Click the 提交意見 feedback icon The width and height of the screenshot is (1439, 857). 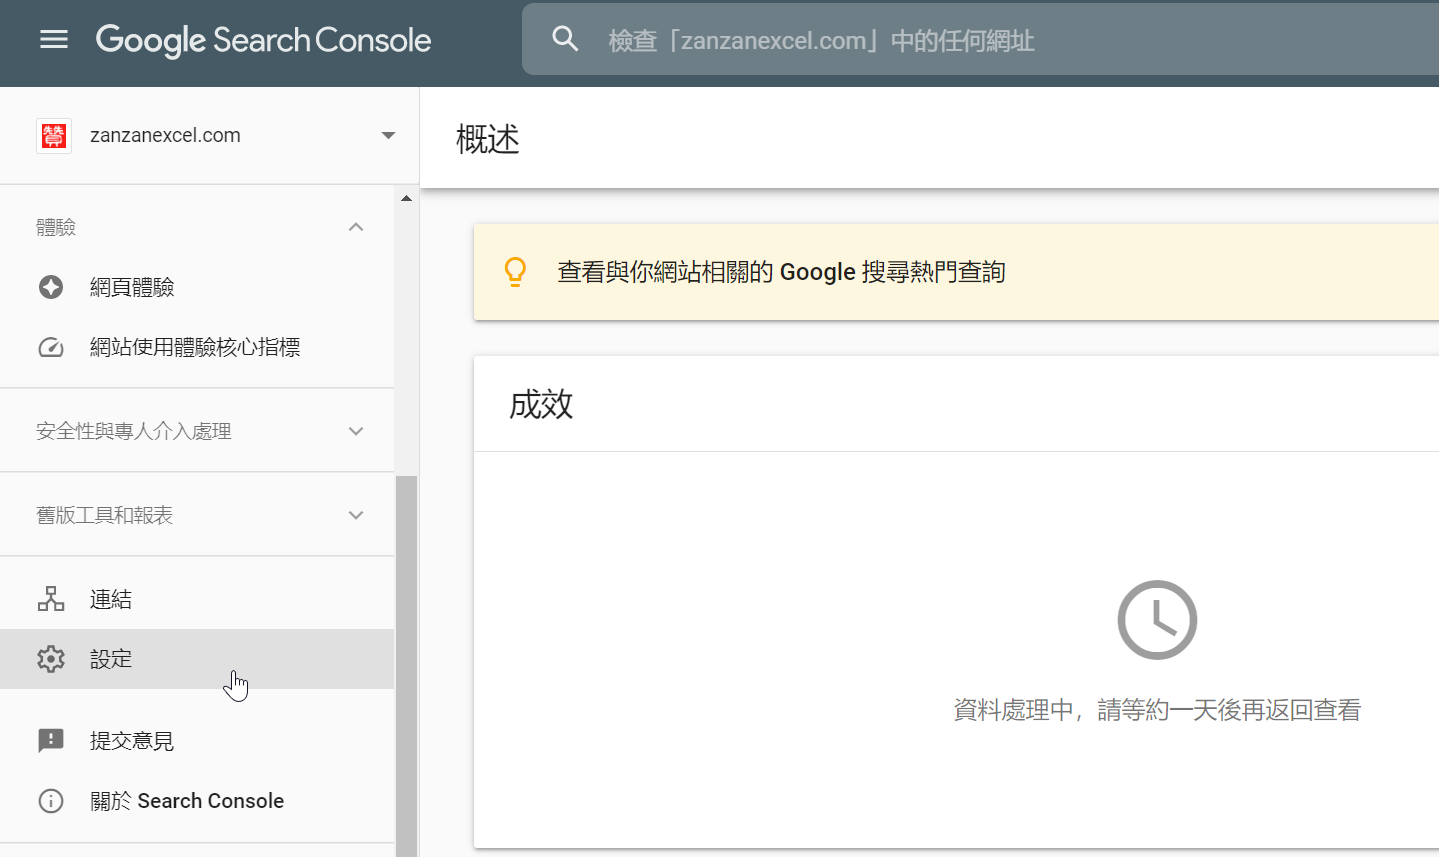[x=51, y=741]
